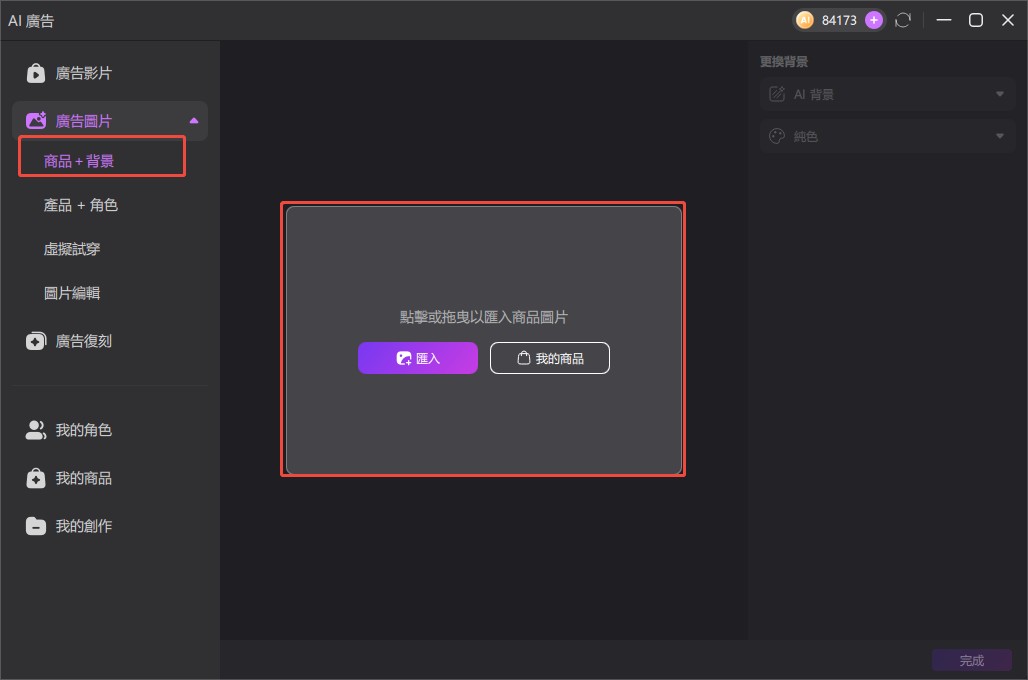Image resolution: width=1028 pixels, height=680 pixels.
Task: Maximize the AI 廣告 window
Action: pyautogui.click(x=976, y=20)
